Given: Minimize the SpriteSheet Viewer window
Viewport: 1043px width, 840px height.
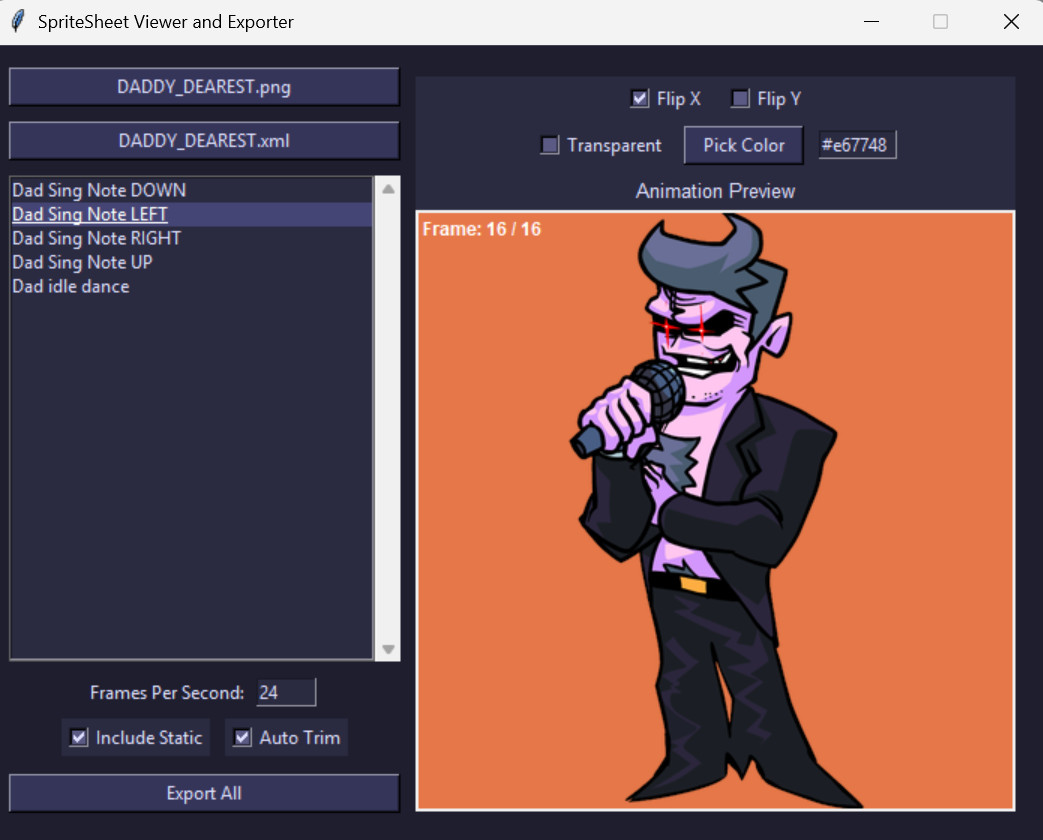Looking at the screenshot, I should [871, 21].
